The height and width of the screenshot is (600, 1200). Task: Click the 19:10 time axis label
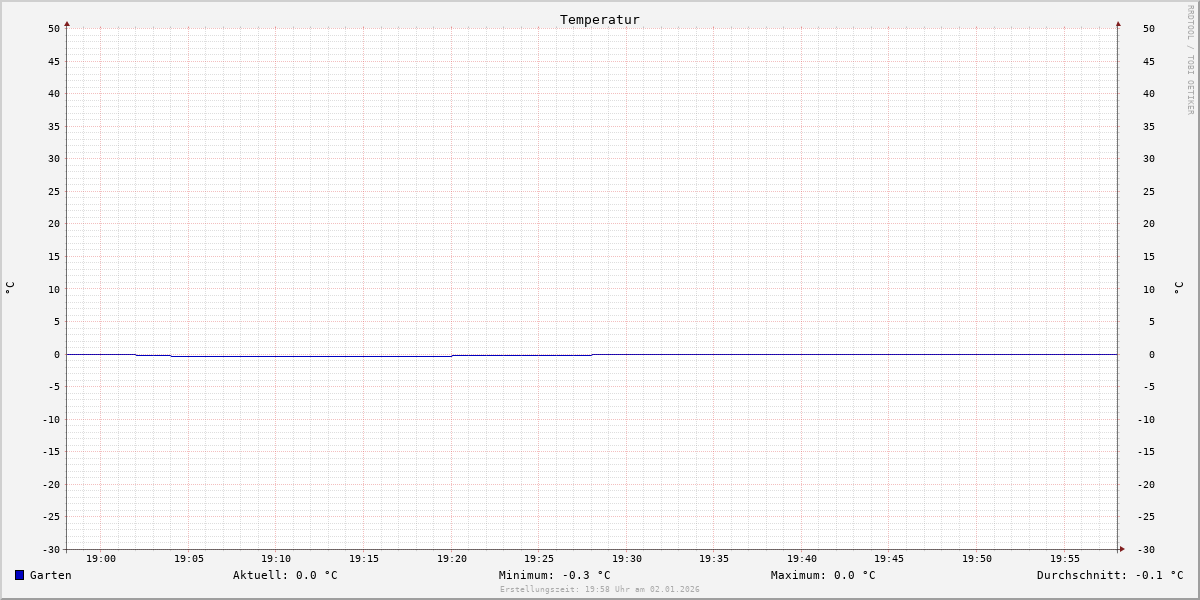click(x=276, y=558)
